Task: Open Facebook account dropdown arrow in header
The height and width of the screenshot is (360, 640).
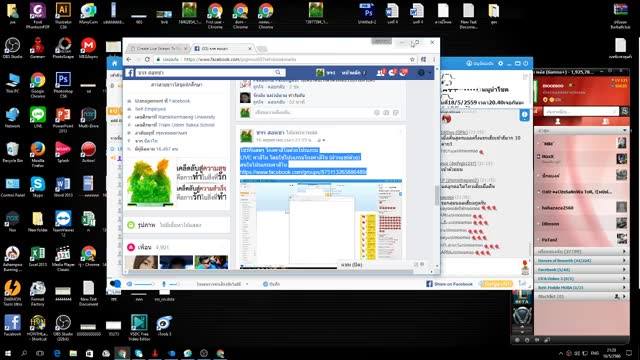Action: click(x=430, y=73)
